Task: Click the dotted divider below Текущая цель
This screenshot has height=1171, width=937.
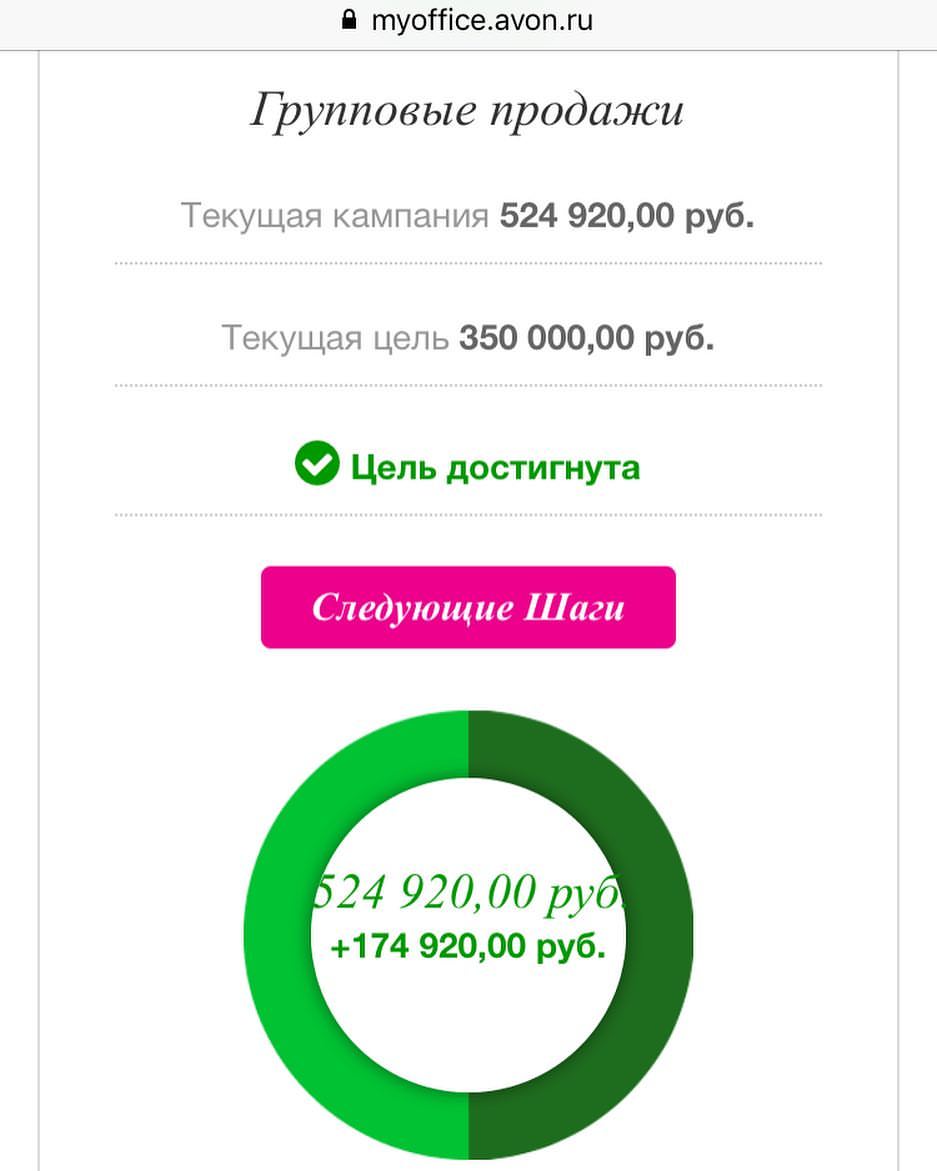Action: tap(468, 385)
